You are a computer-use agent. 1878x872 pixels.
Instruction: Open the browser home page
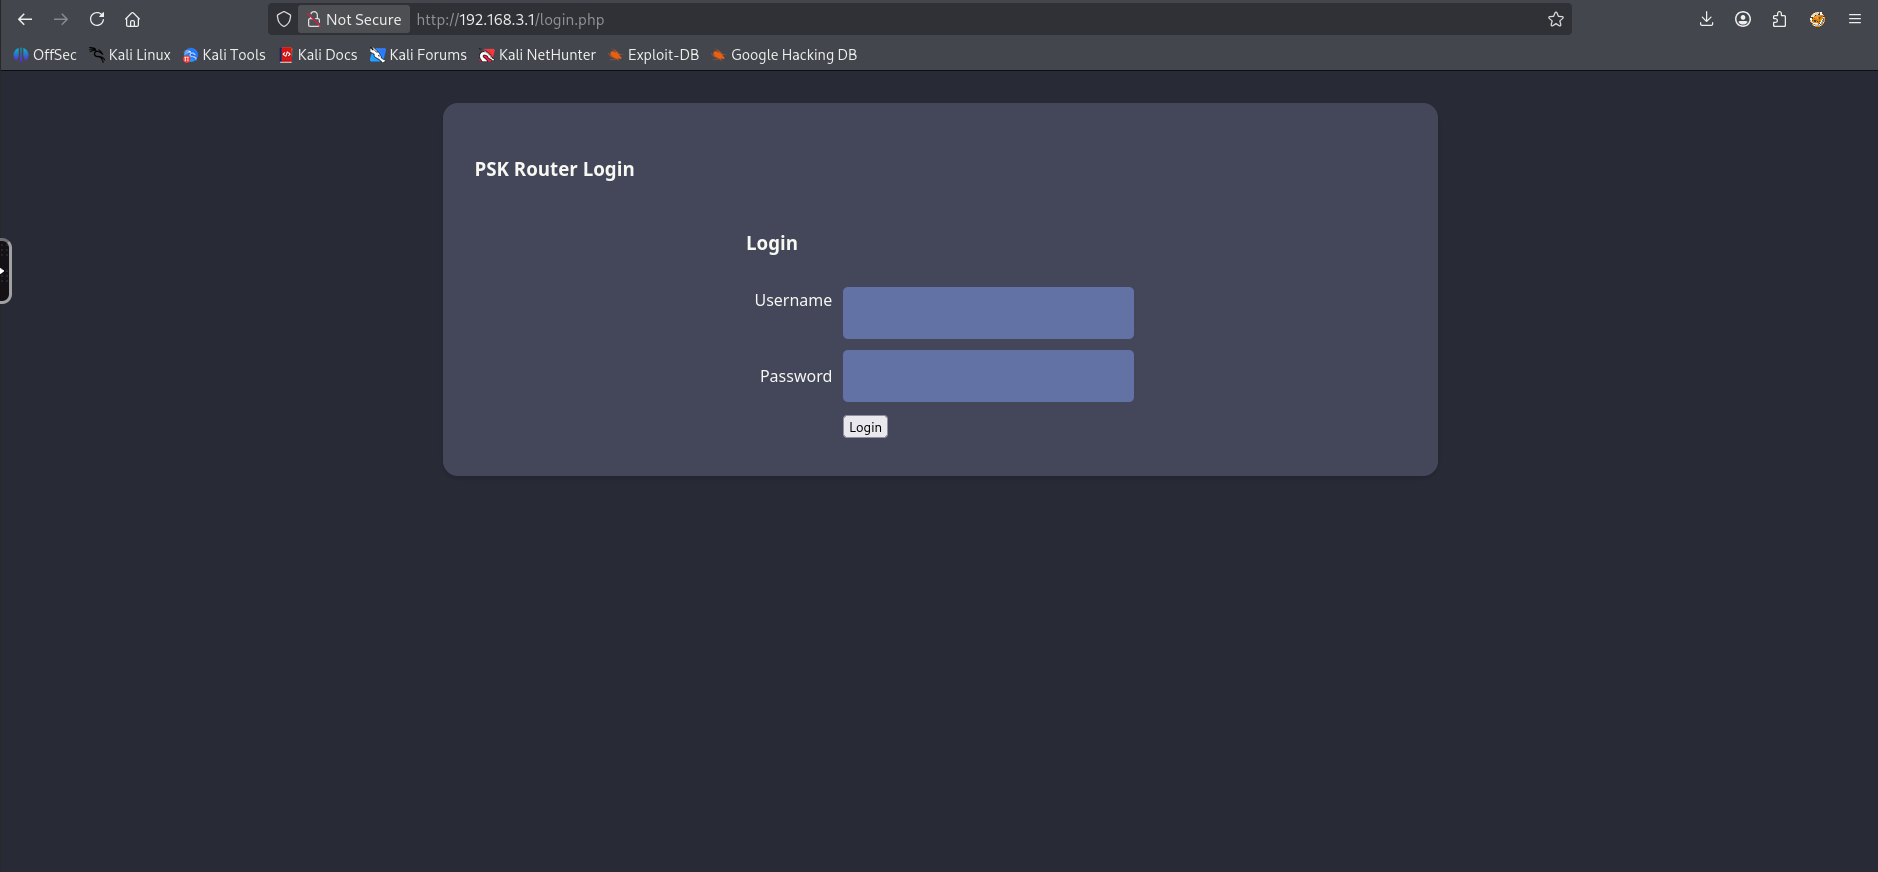[132, 19]
